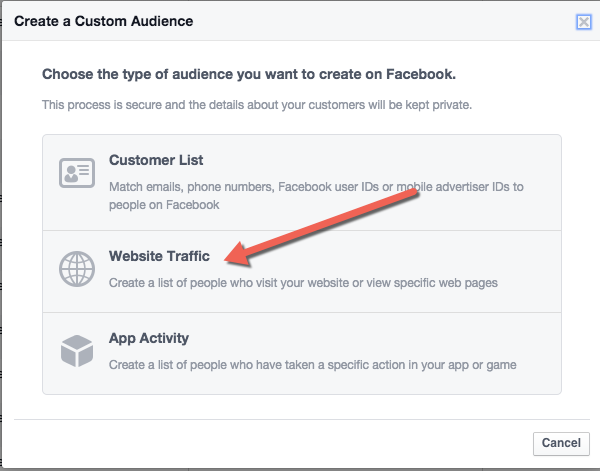Click the 'Create a Custom Audience' dialog title
Image resolution: width=600 pixels, height=471 pixels.
pos(103,21)
